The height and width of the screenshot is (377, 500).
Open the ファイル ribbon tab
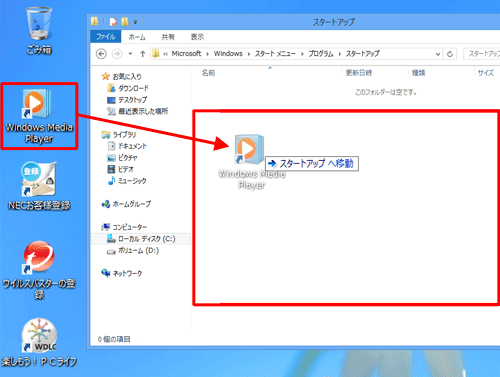105,37
